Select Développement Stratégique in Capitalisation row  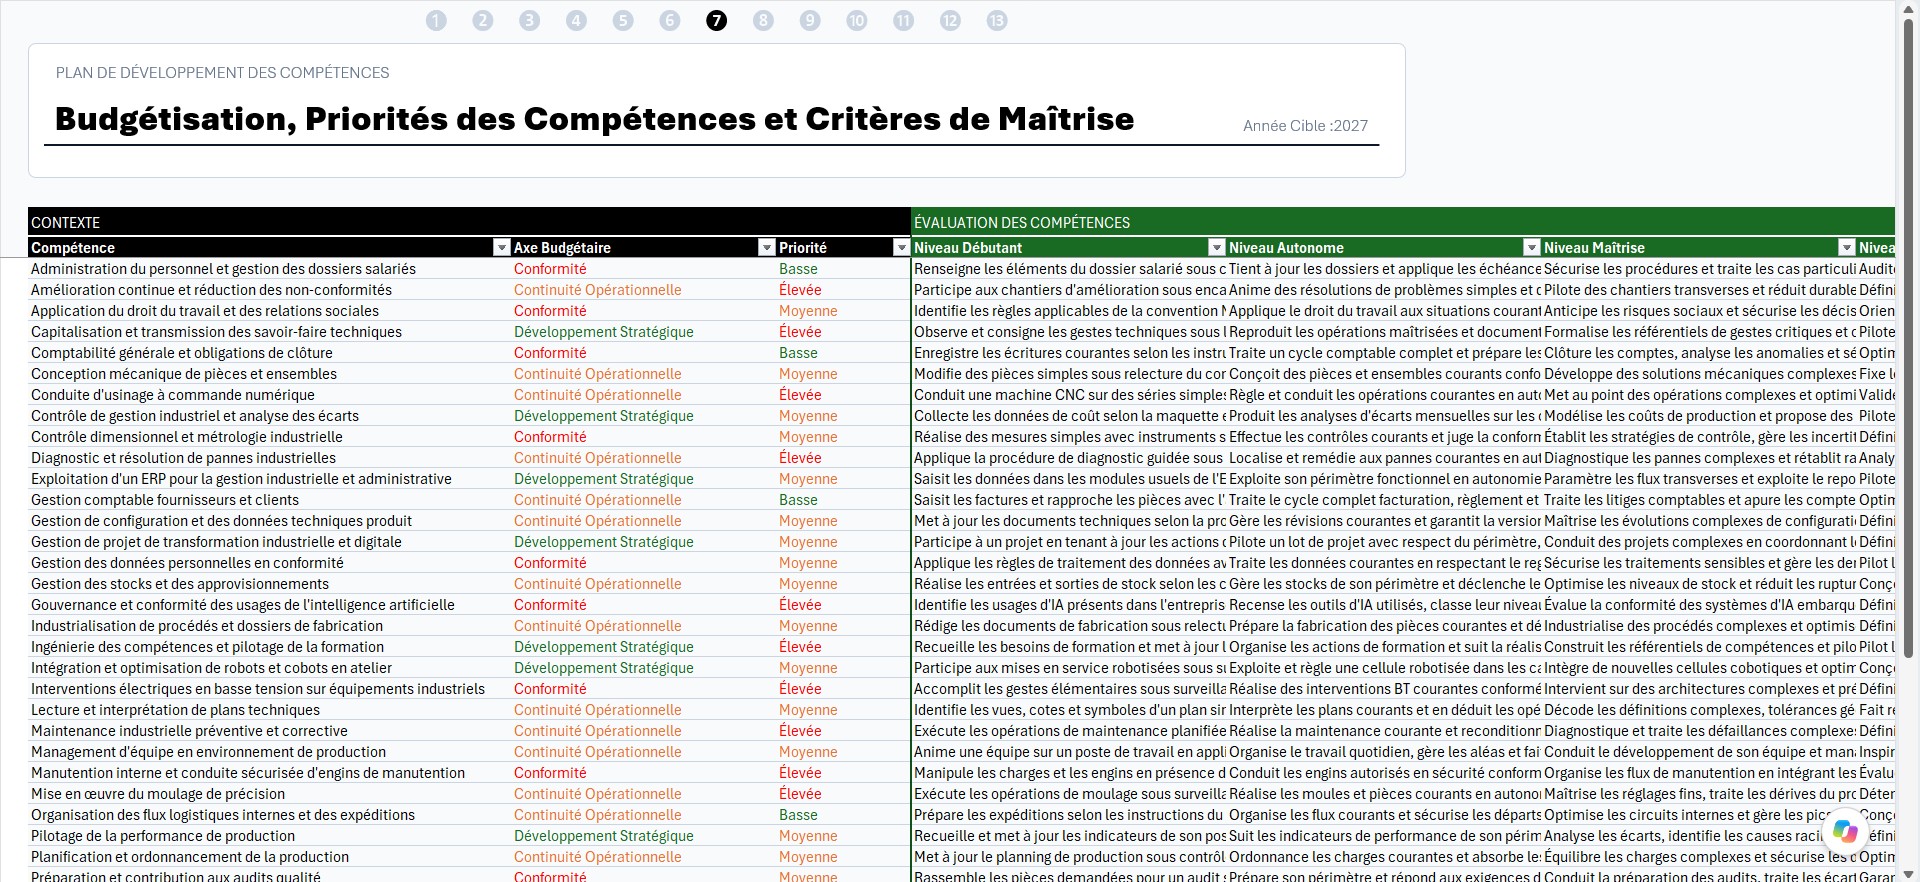(x=644, y=331)
